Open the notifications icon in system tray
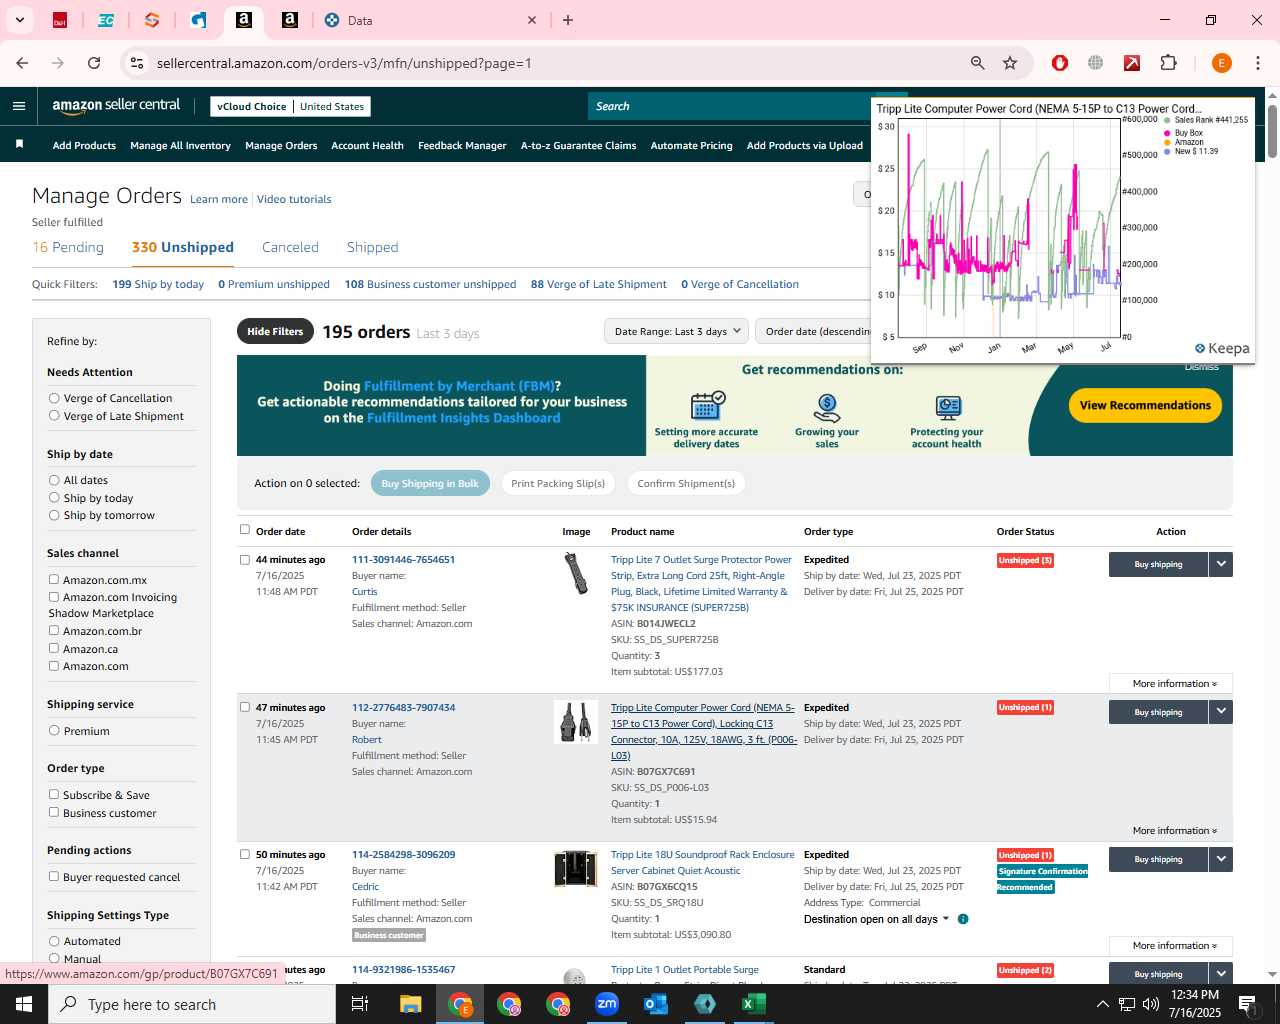1280x1024 pixels. (1247, 1004)
